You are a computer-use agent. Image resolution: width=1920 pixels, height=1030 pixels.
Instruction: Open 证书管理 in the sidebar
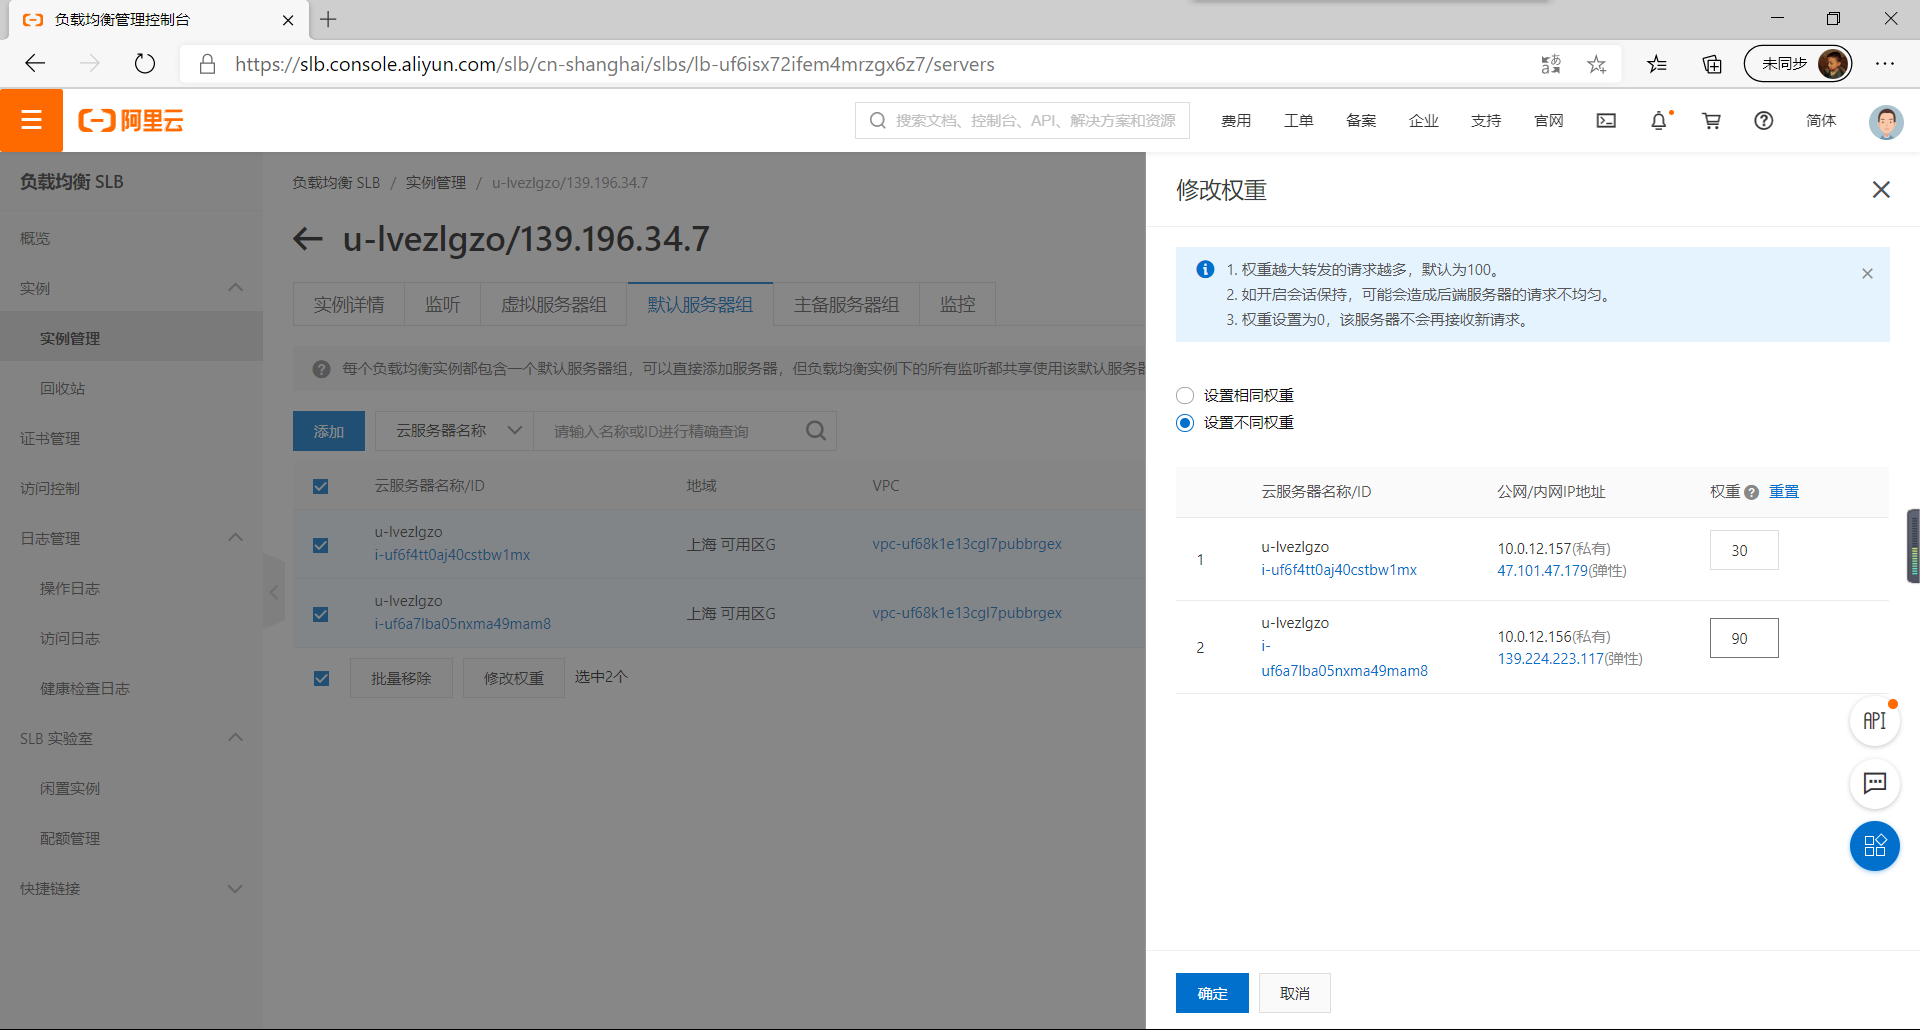(x=50, y=438)
